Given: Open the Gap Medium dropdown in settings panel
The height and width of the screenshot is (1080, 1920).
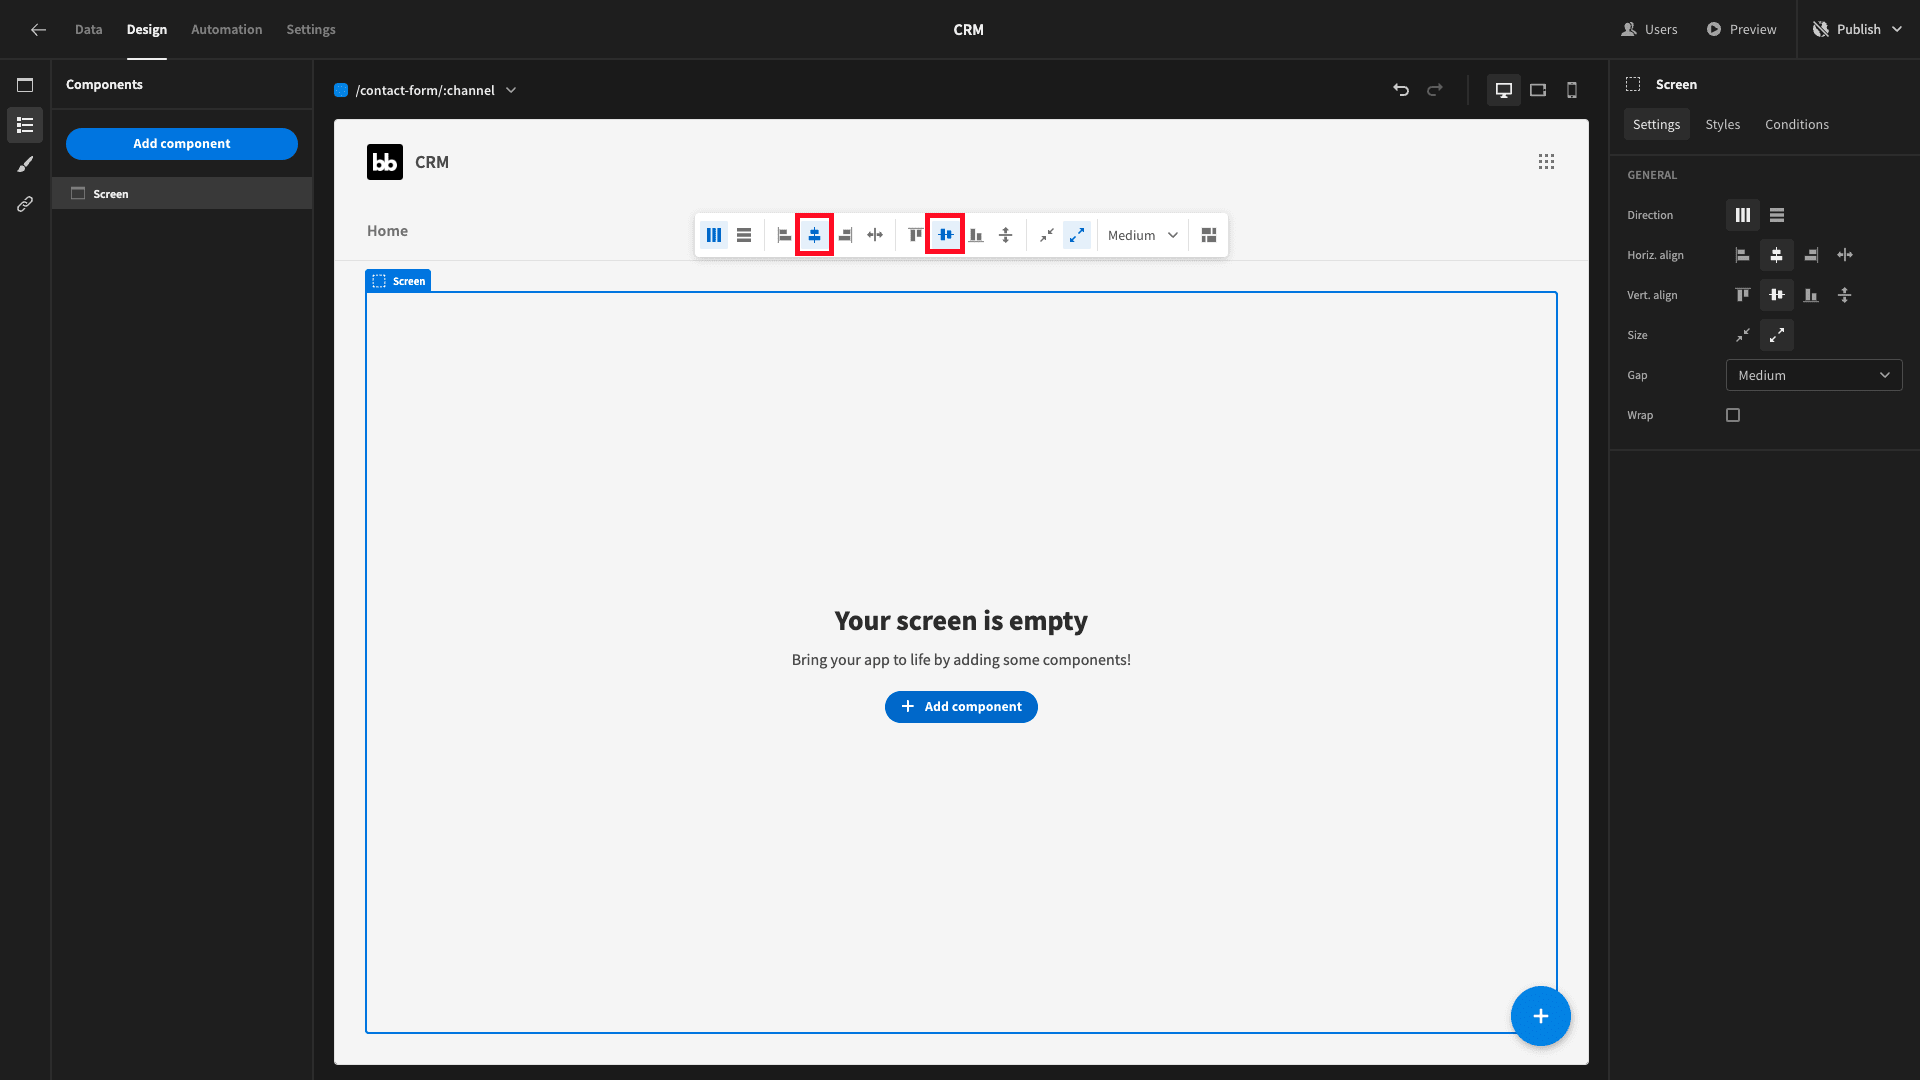Looking at the screenshot, I should [1814, 375].
